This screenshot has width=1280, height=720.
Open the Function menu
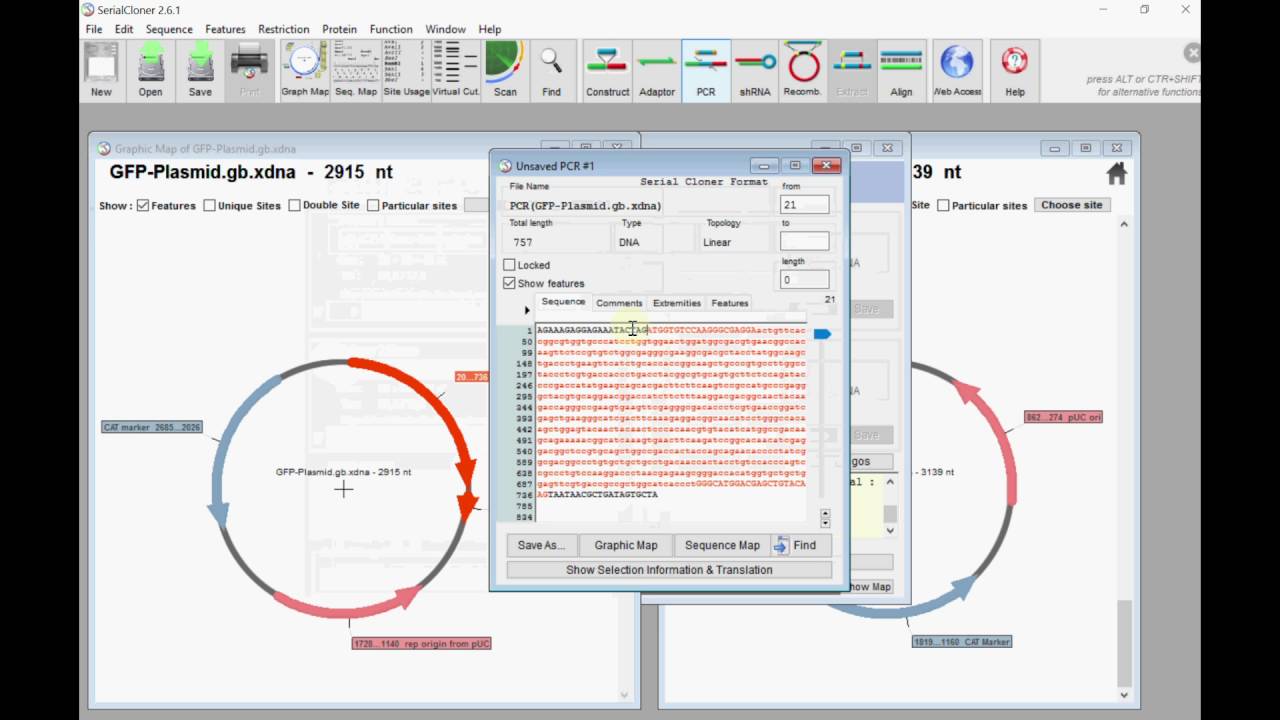(x=391, y=29)
